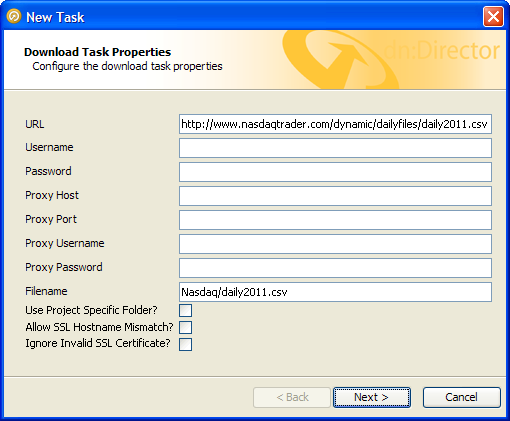Check Ignore Invalid SSL Certificate option
Screen dimensions: 510x421
click(185, 344)
